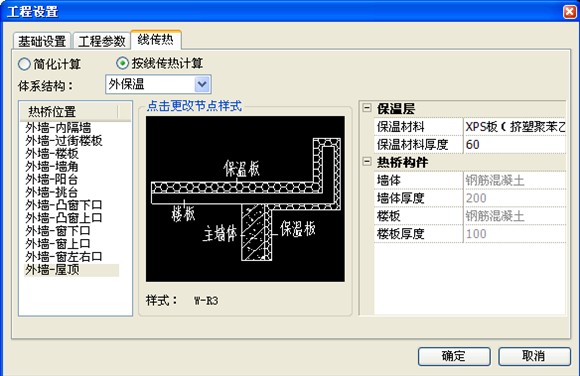Click the 取消 button
Screen dimensions: 580x376
[534, 356]
